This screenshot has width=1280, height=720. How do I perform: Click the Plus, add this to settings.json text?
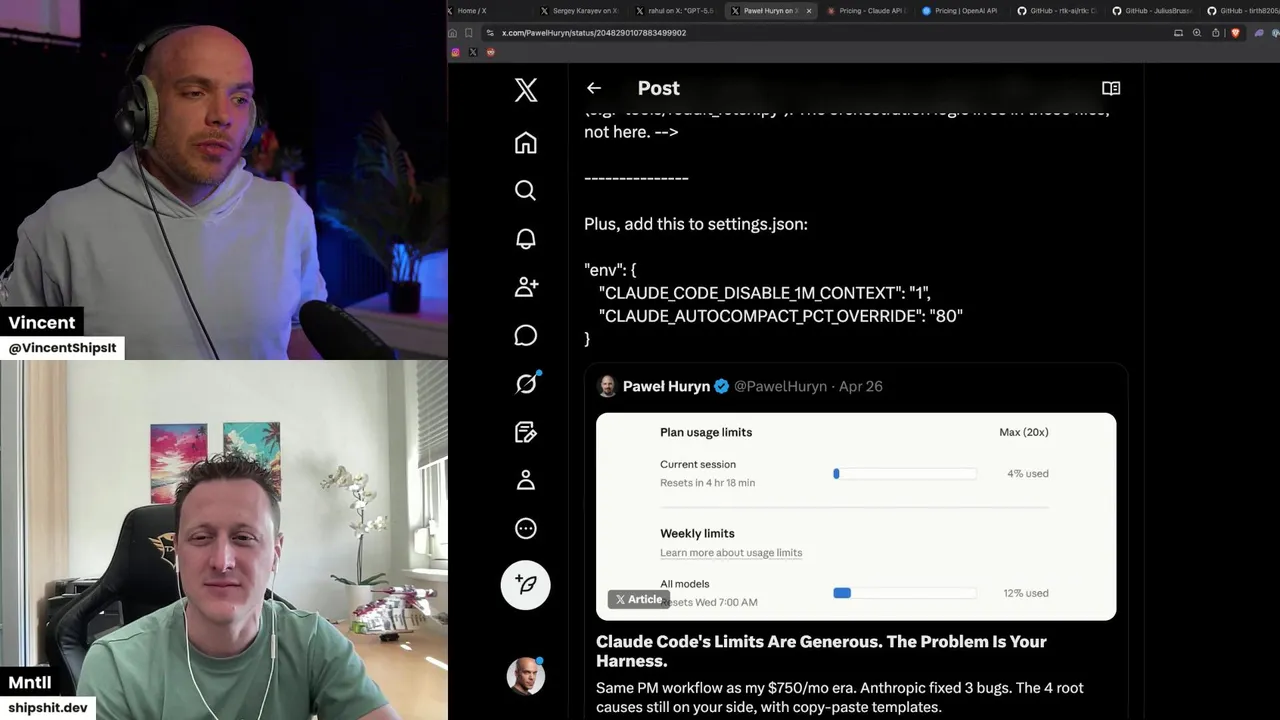pos(696,224)
